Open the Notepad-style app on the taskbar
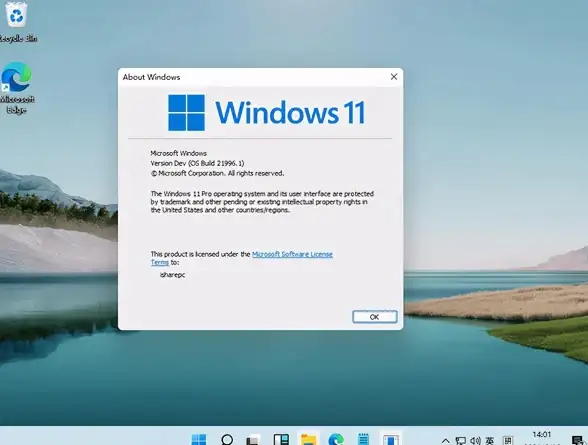588x445 pixels. (x=363, y=439)
